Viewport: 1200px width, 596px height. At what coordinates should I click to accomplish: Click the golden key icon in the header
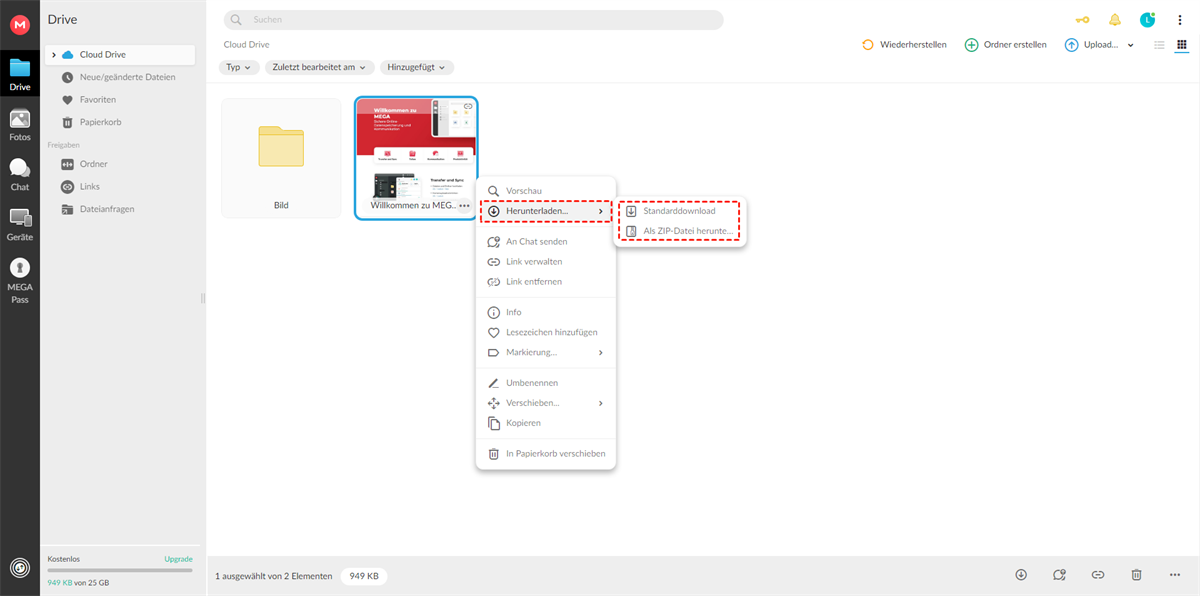pos(1081,20)
